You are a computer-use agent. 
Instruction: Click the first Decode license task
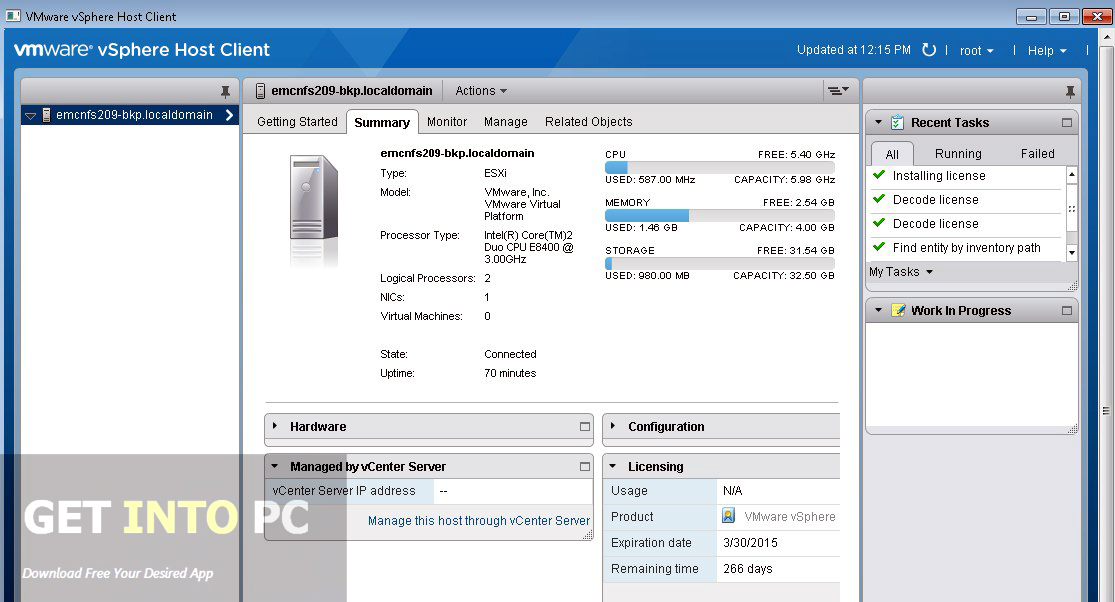935,200
